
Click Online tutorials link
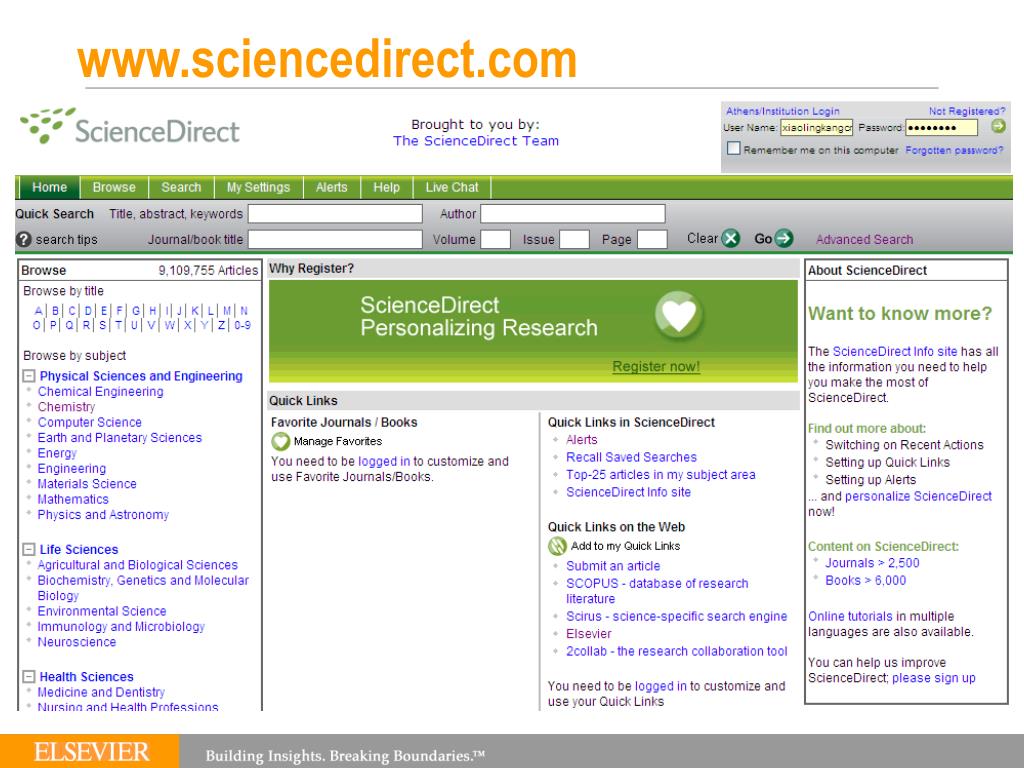point(850,616)
